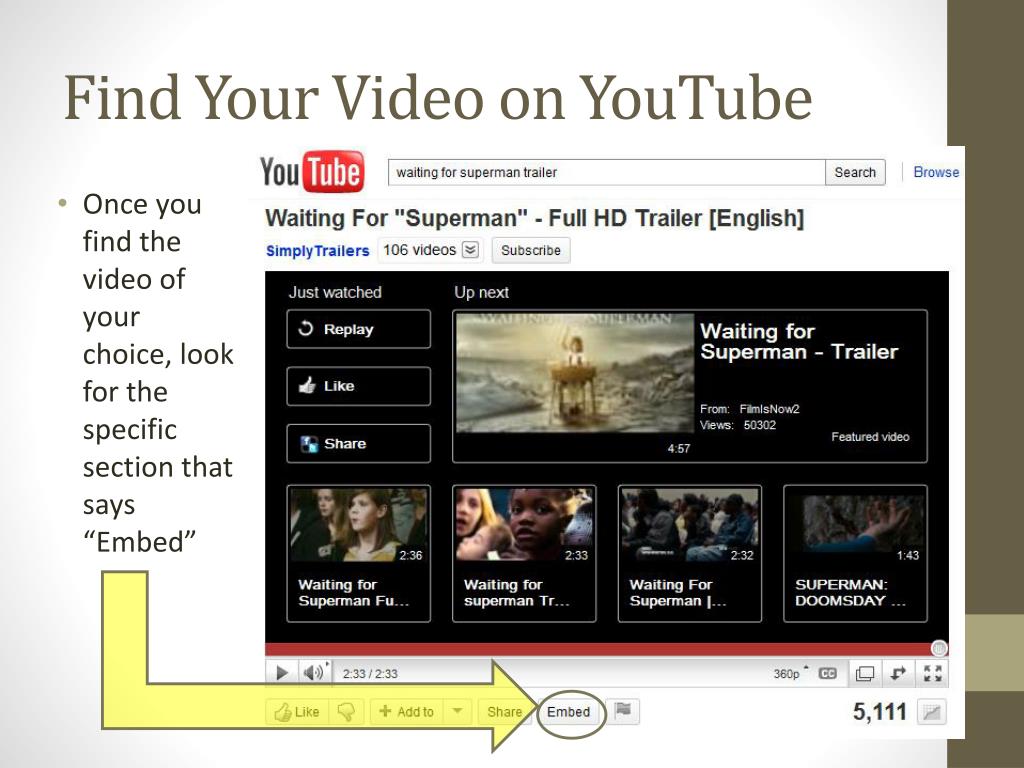The width and height of the screenshot is (1024, 768).
Task: Click the Search button
Action: pyautogui.click(x=855, y=172)
